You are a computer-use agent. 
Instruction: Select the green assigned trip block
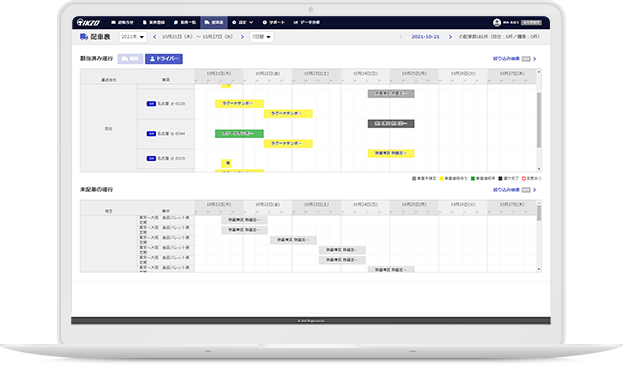239,133
